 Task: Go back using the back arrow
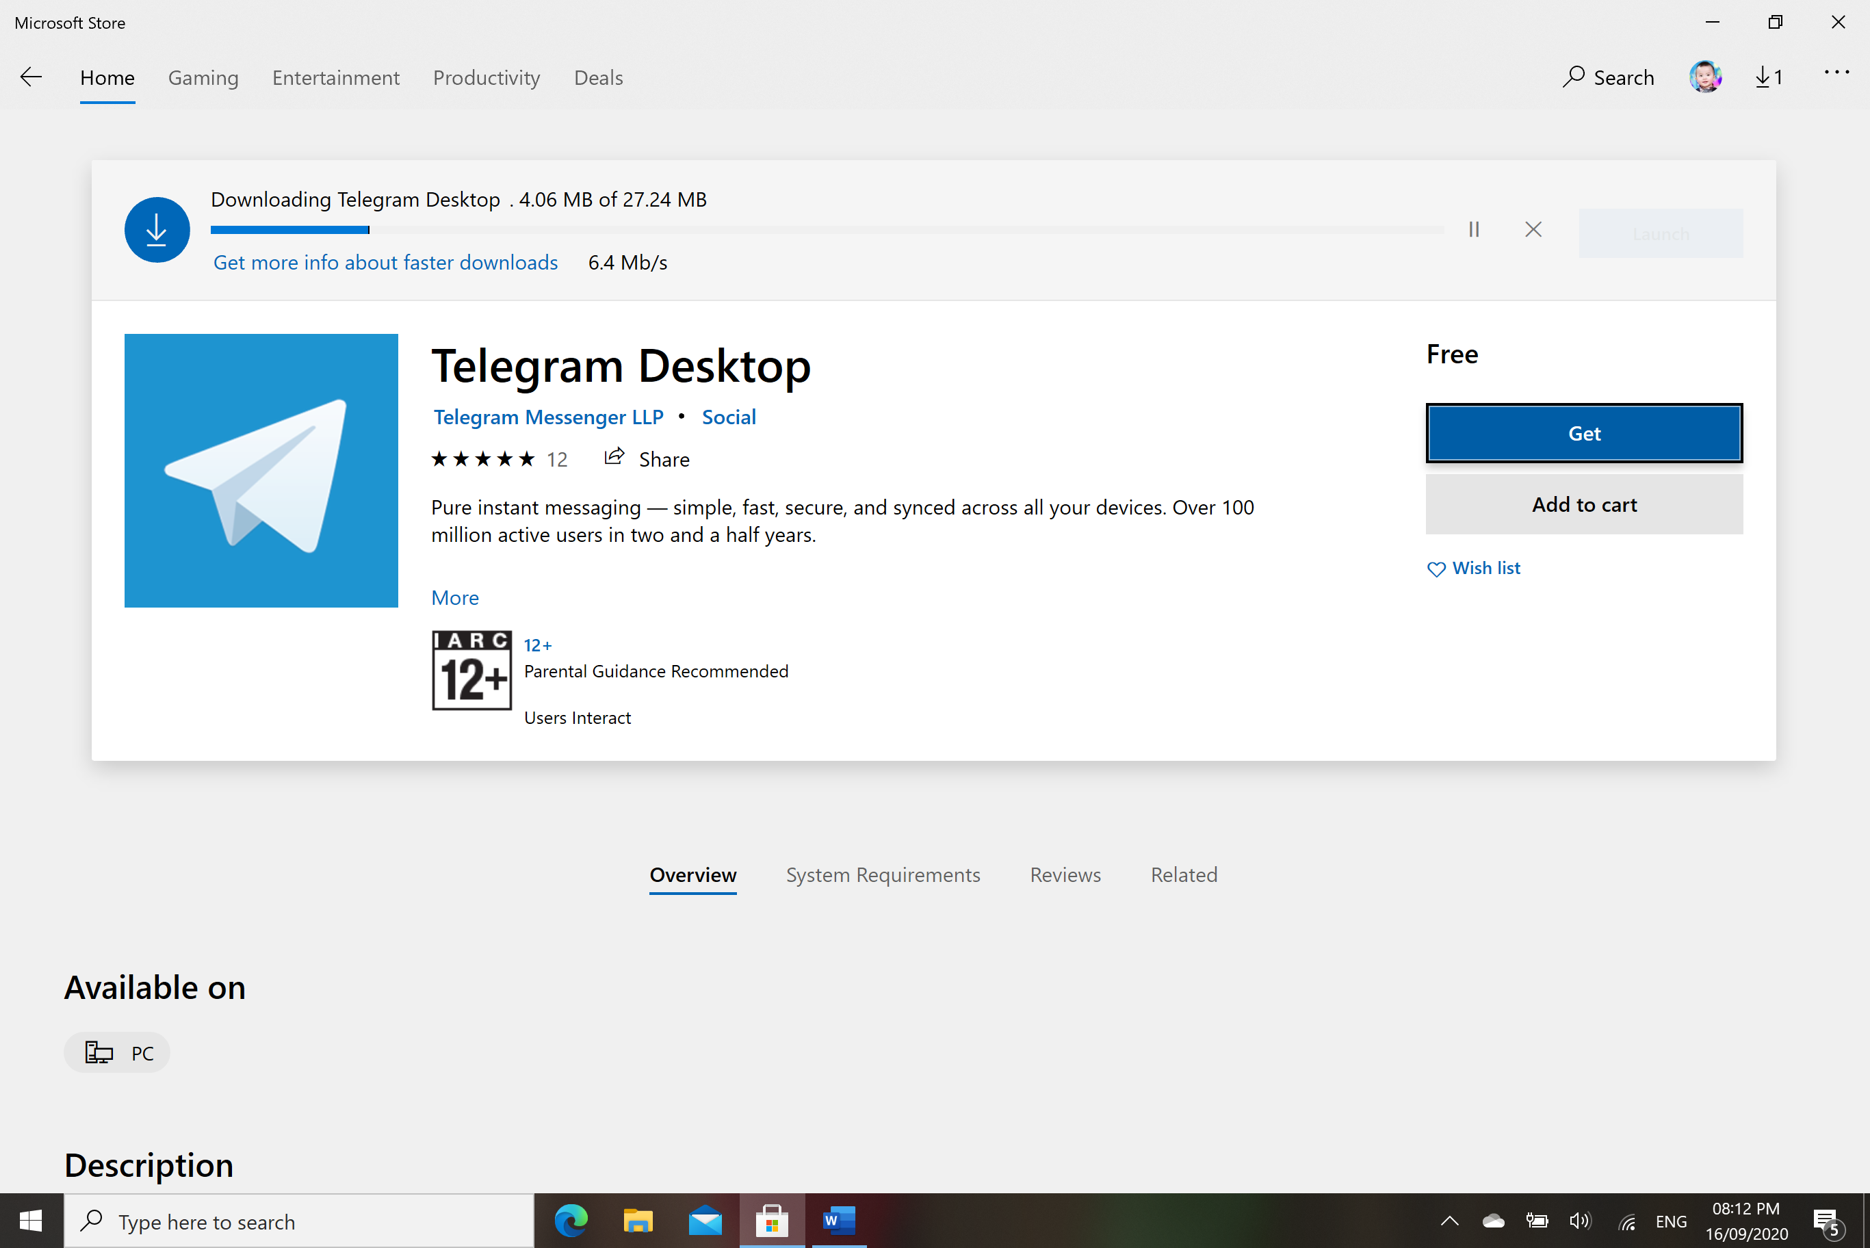31,77
